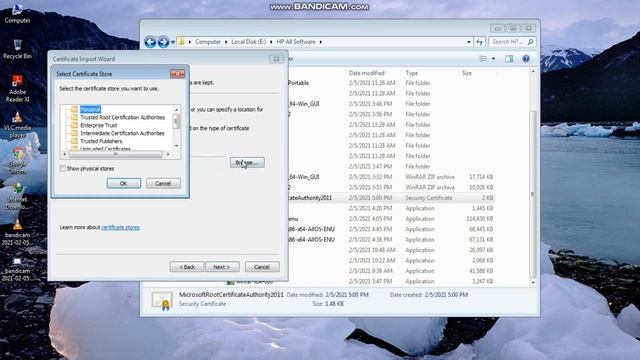Select the Application row sized 68,445 KB

(x=391, y=229)
